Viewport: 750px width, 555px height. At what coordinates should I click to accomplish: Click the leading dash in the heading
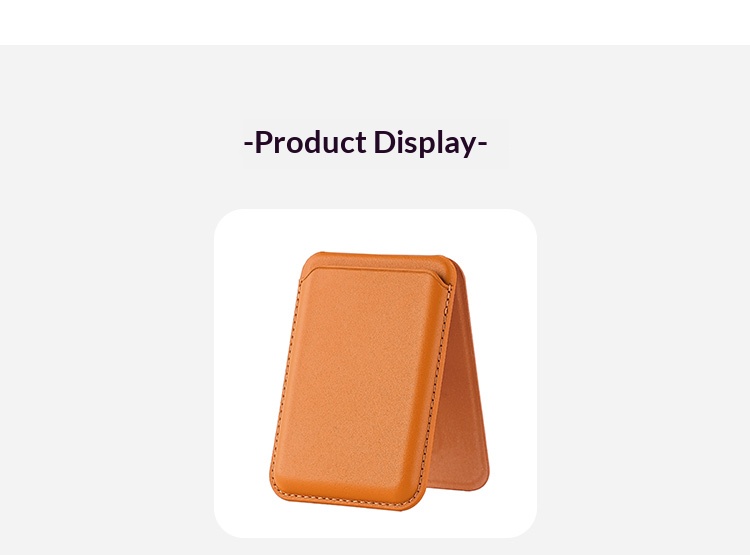tap(248, 143)
